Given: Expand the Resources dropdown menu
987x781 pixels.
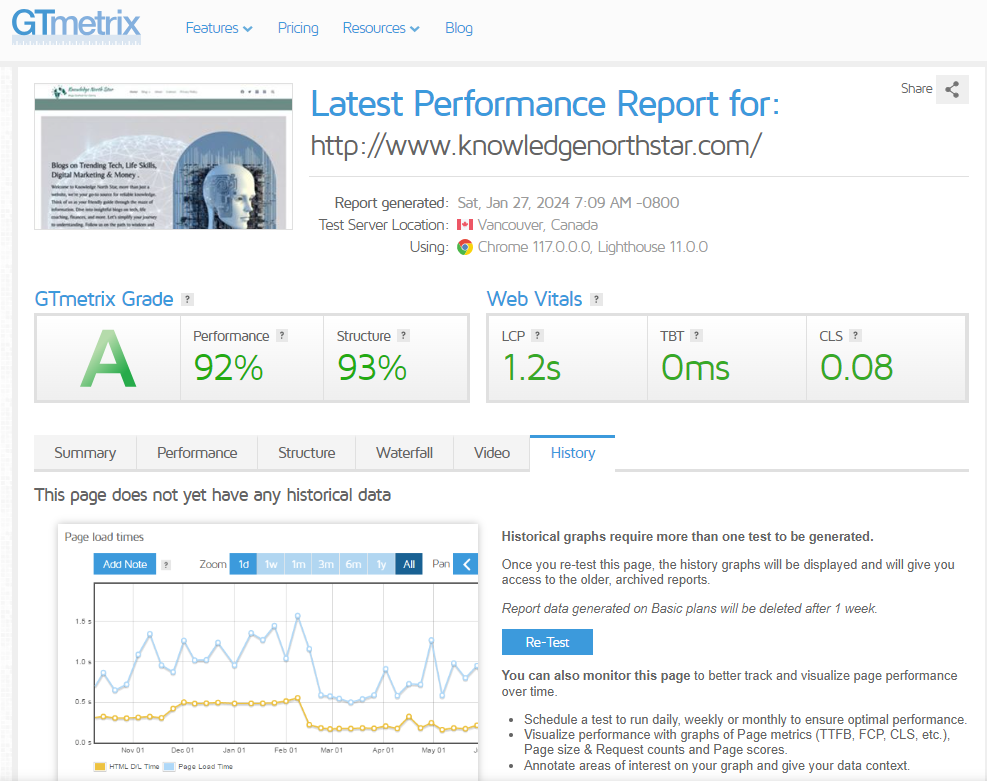Looking at the screenshot, I should [x=381, y=28].
